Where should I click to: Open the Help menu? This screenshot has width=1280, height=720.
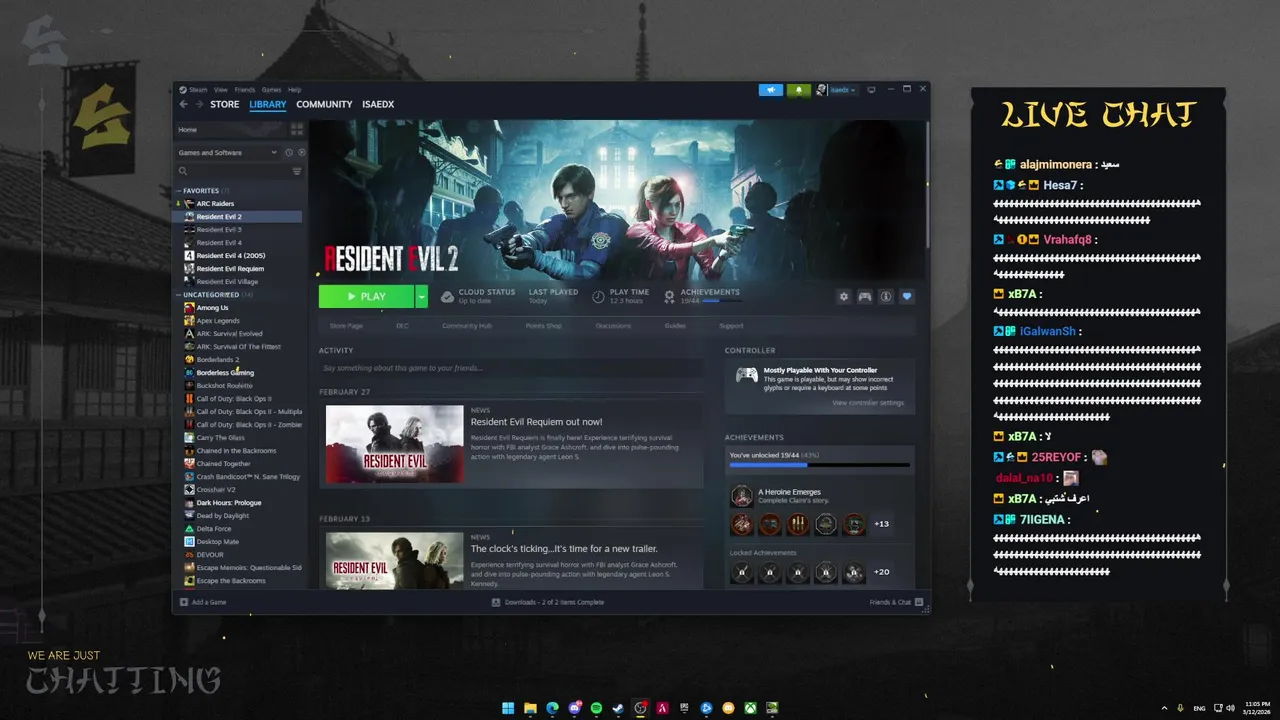coord(294,90)
